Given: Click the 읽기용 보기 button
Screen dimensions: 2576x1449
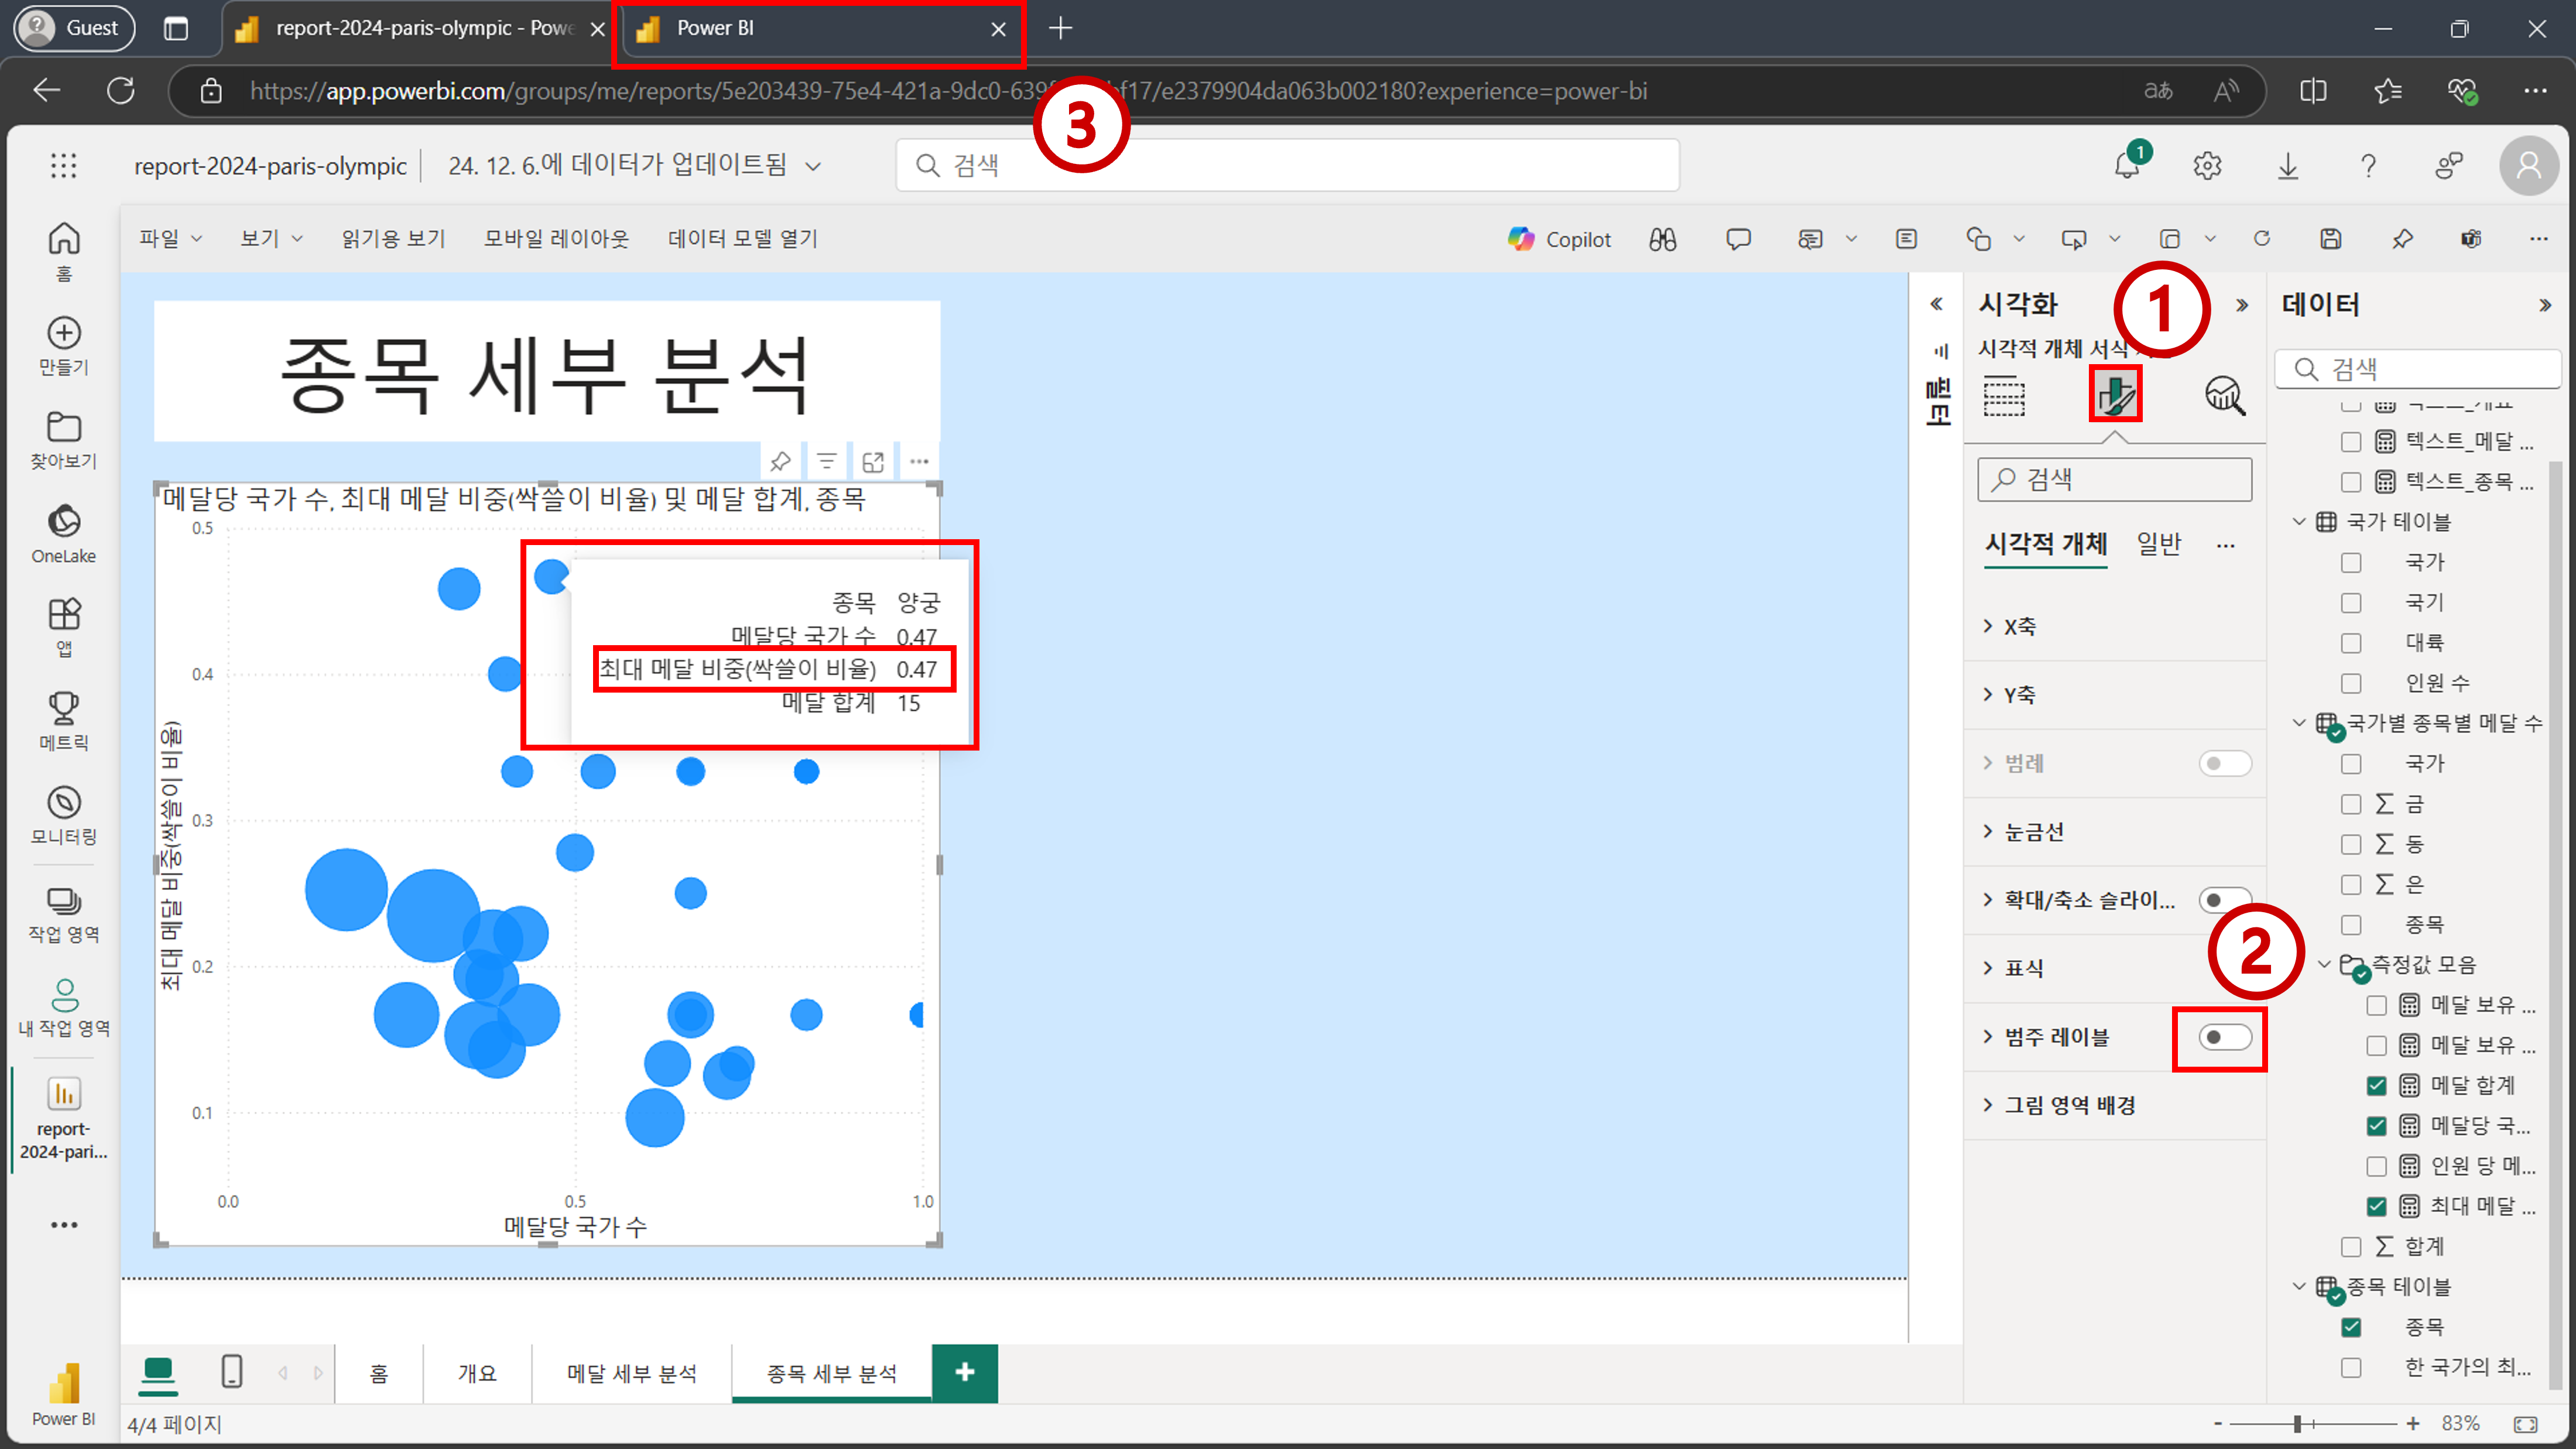Looking at the screenshot, I should (393, 239).
